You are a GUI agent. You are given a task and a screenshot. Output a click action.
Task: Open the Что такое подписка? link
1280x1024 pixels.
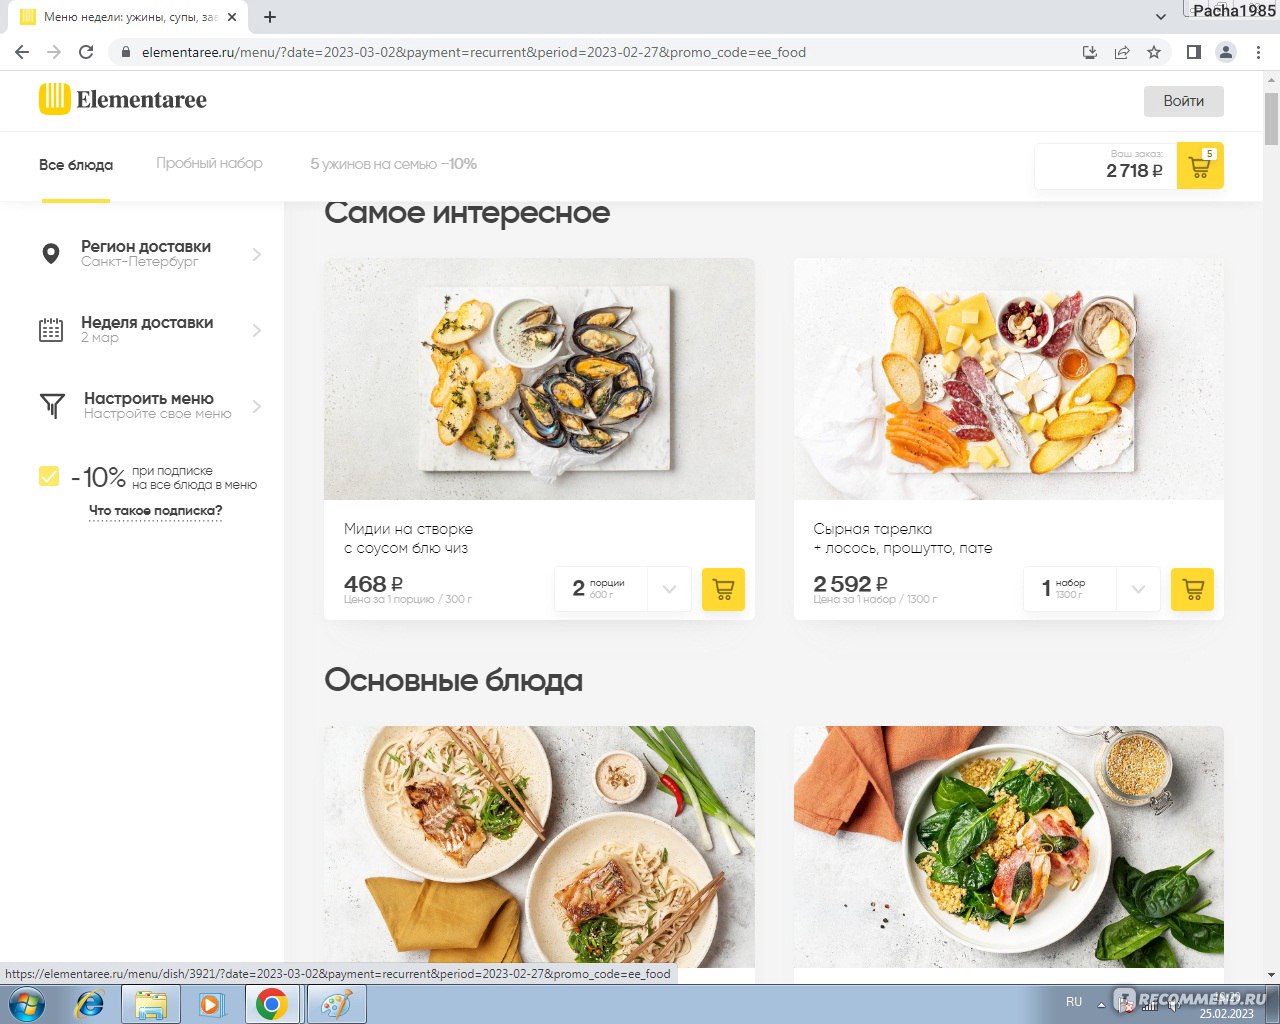(x=155, y=511)
